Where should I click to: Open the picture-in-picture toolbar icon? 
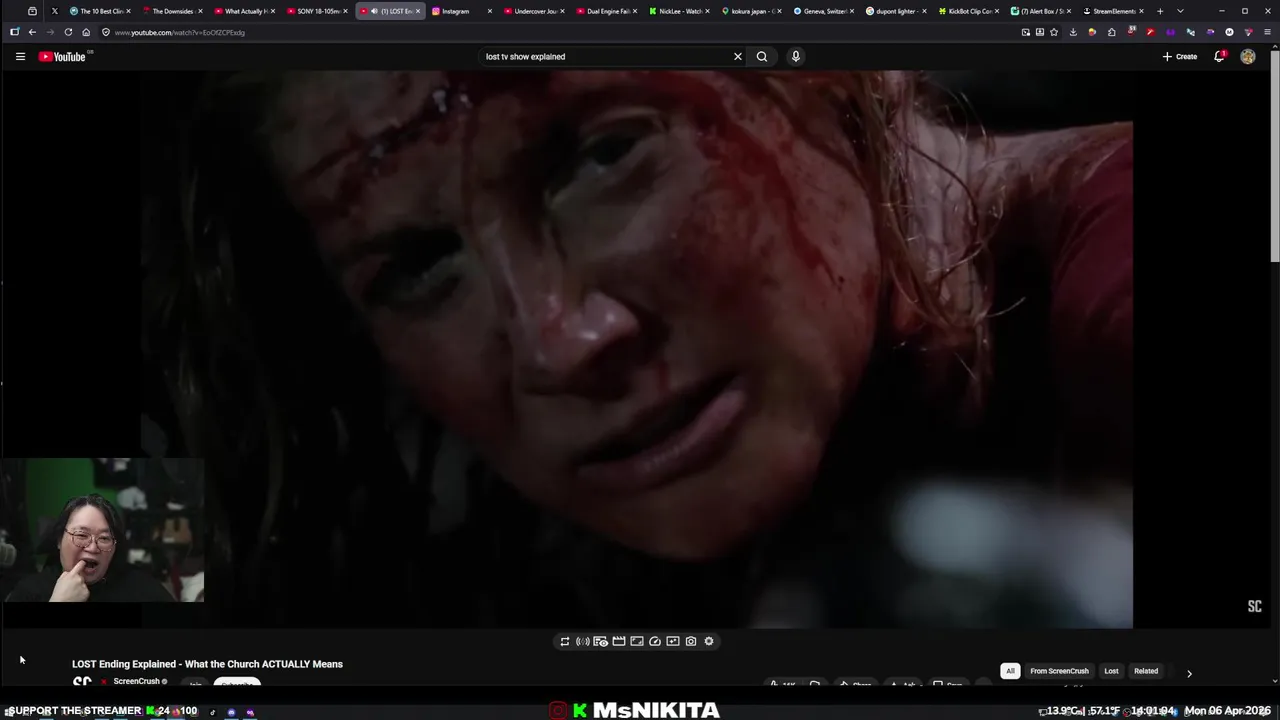tap(1025, 32)
